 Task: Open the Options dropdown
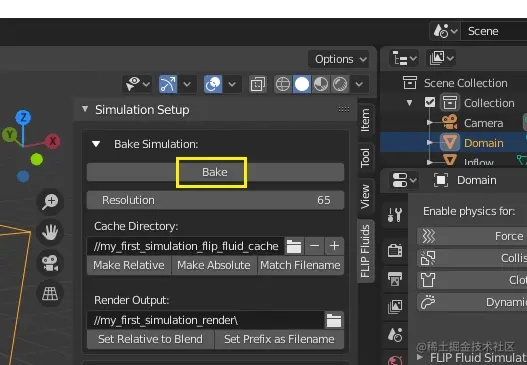pyautogui.click(x=339, y=59)
